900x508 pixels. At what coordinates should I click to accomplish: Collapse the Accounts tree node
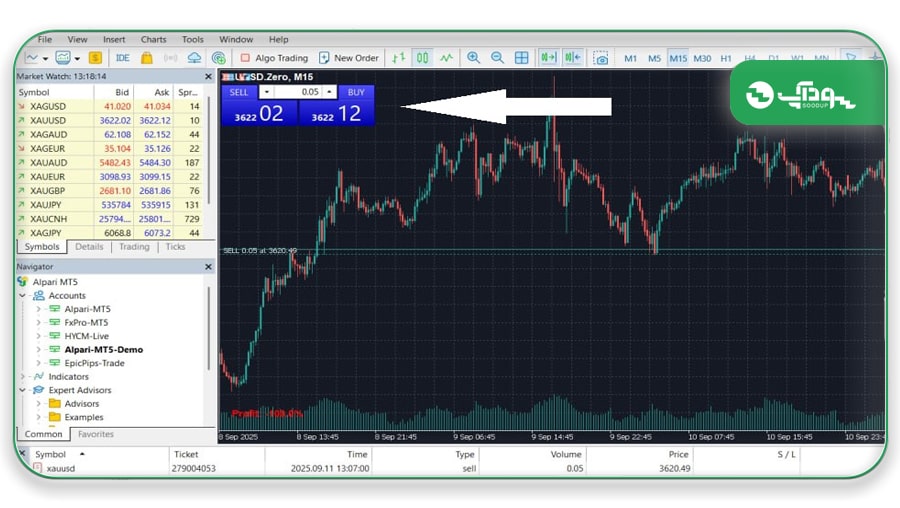pos(22,296)
